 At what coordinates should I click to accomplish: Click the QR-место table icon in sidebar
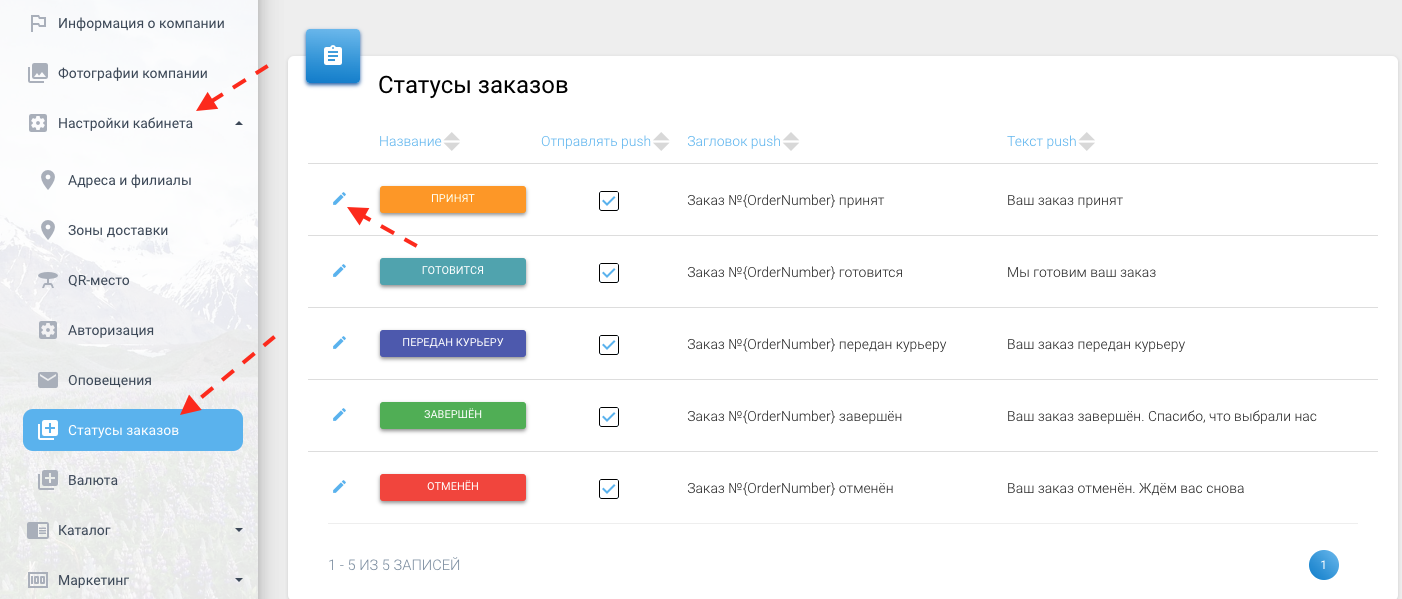click(x=47, y=280)
